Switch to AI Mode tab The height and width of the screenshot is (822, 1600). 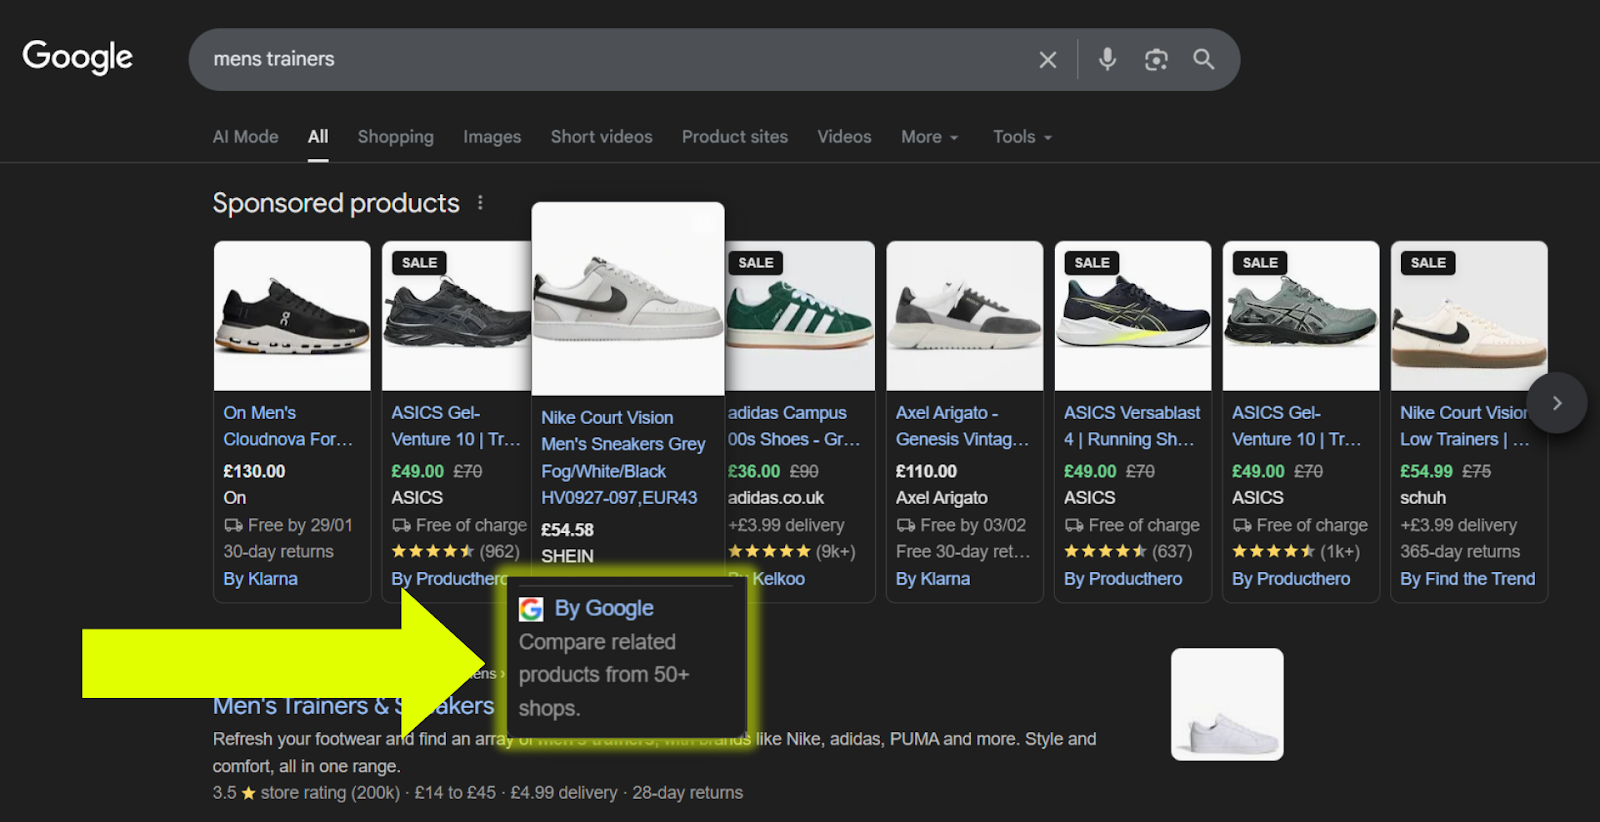245,137
